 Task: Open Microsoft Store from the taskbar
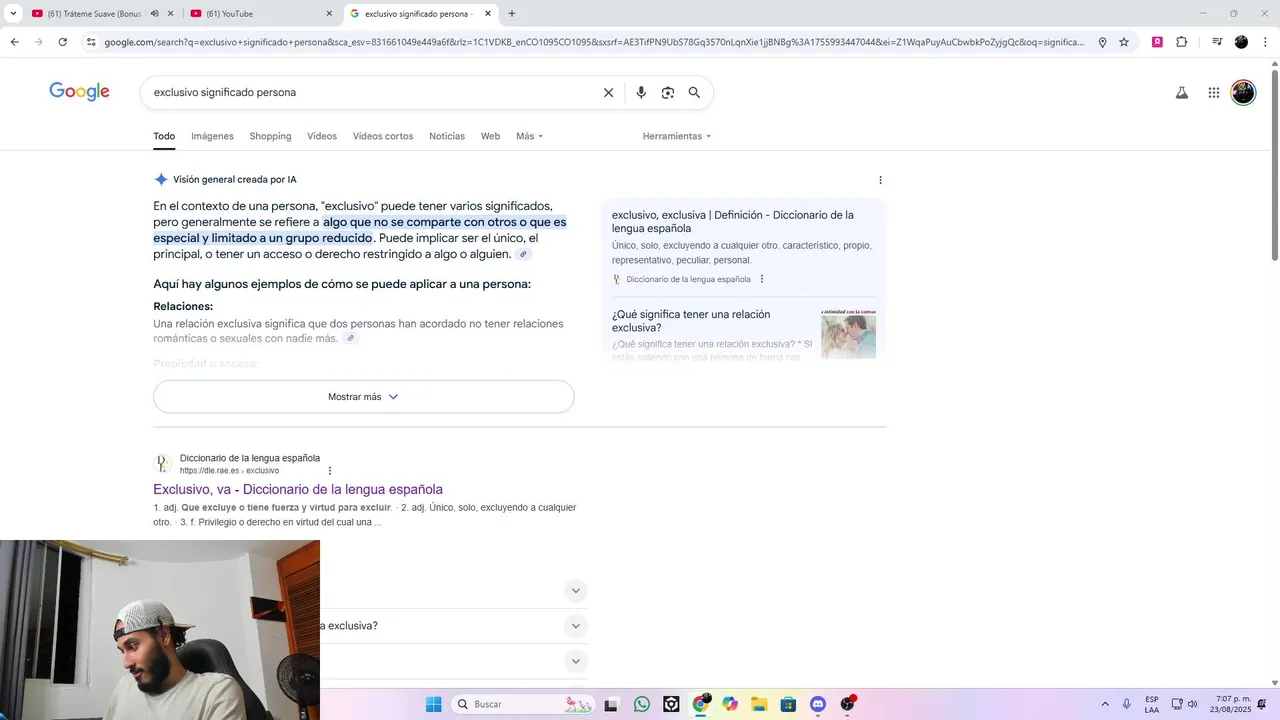788,704
